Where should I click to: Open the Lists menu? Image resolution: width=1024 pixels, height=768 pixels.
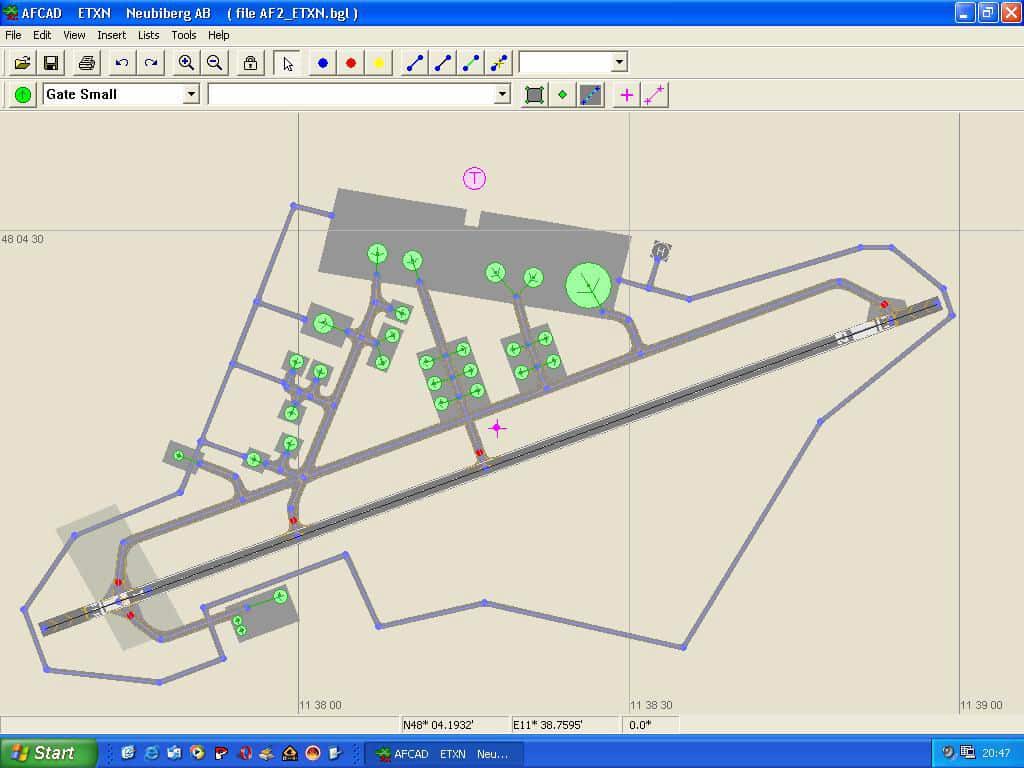pyautogui.click(x=148, y=35)
